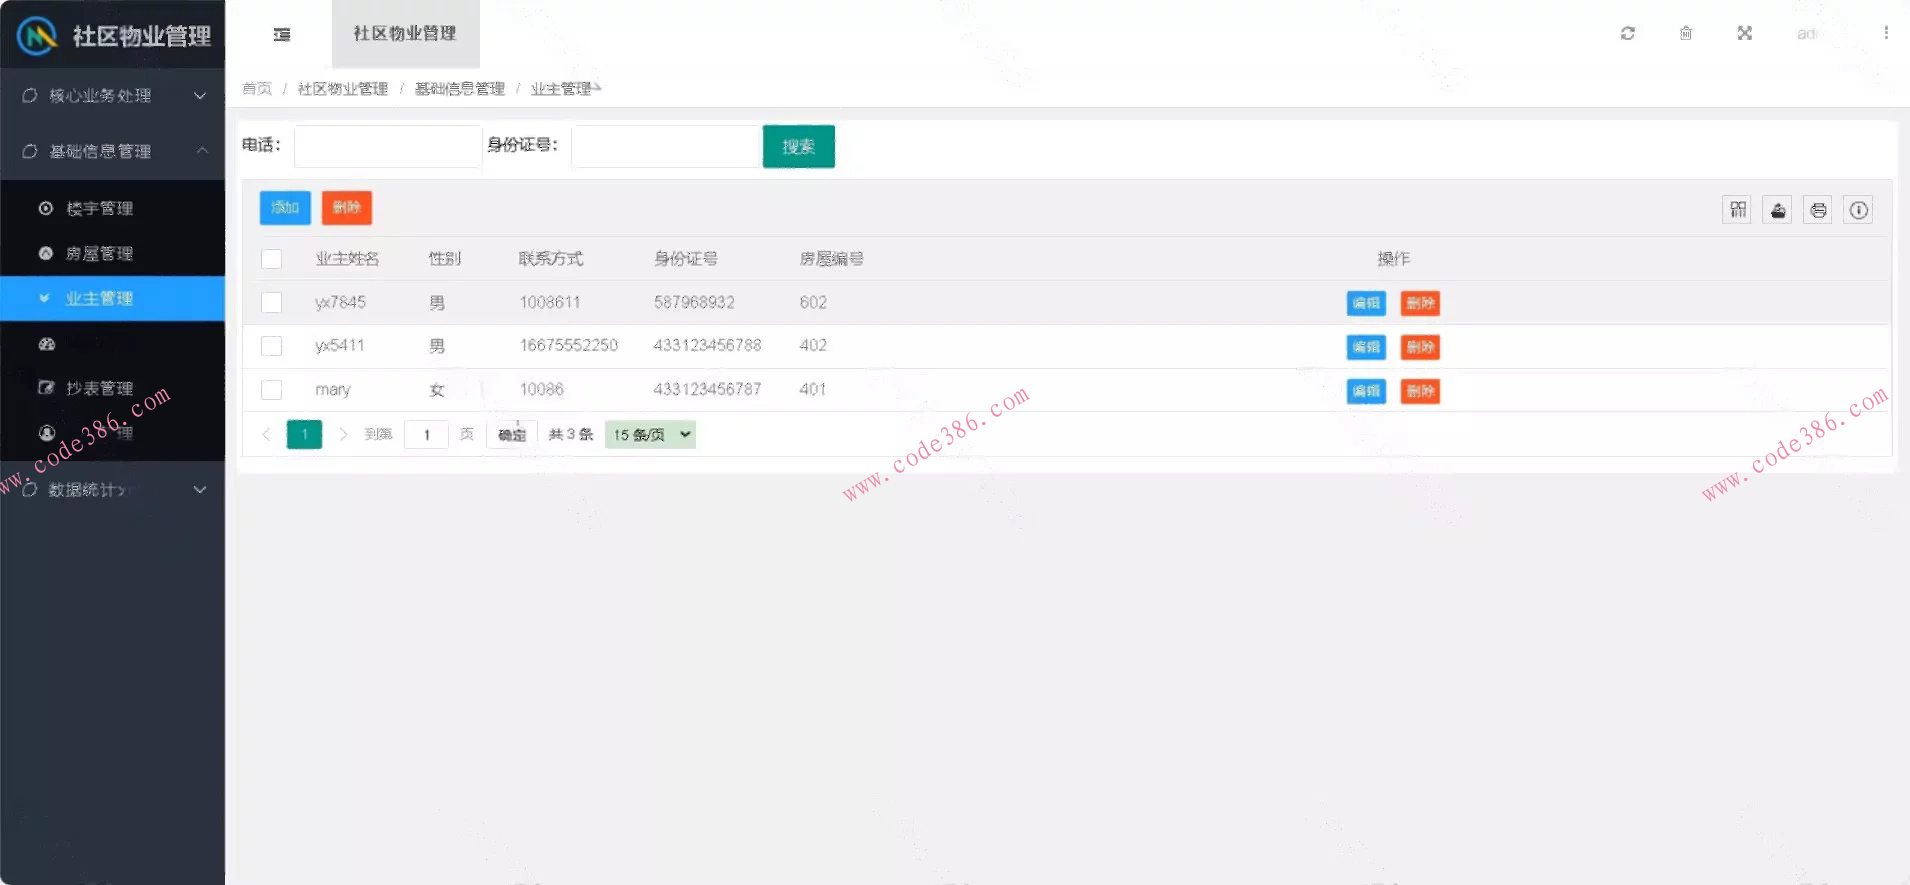1910x885 pixels.
Task: Click the 业主姓名 column header
Action: pyautogui.click(x=347, y=259)
